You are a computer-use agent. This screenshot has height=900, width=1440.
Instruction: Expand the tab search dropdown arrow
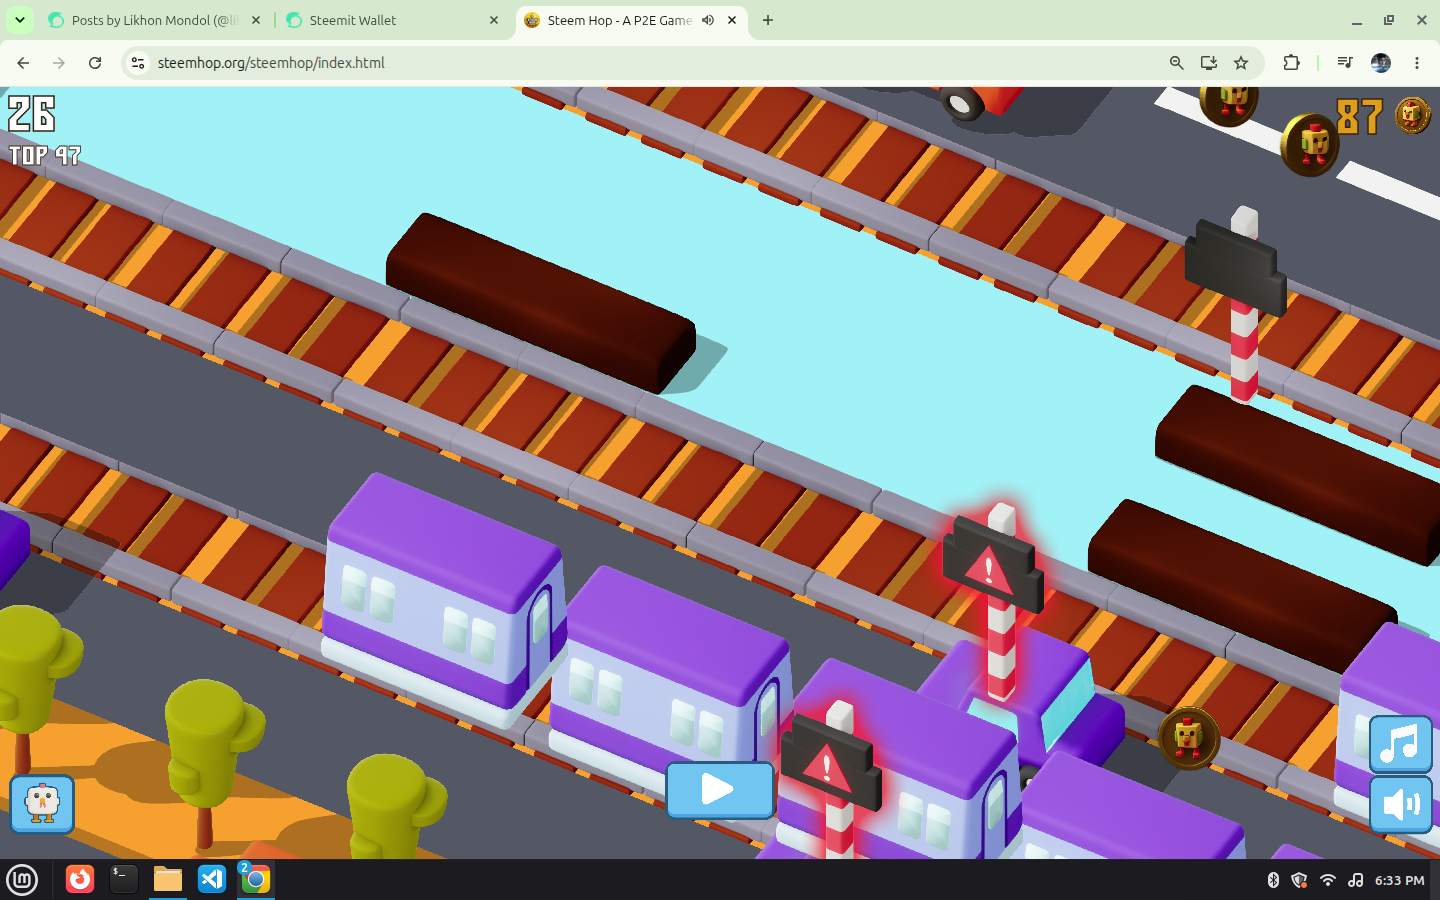point(19,20)
